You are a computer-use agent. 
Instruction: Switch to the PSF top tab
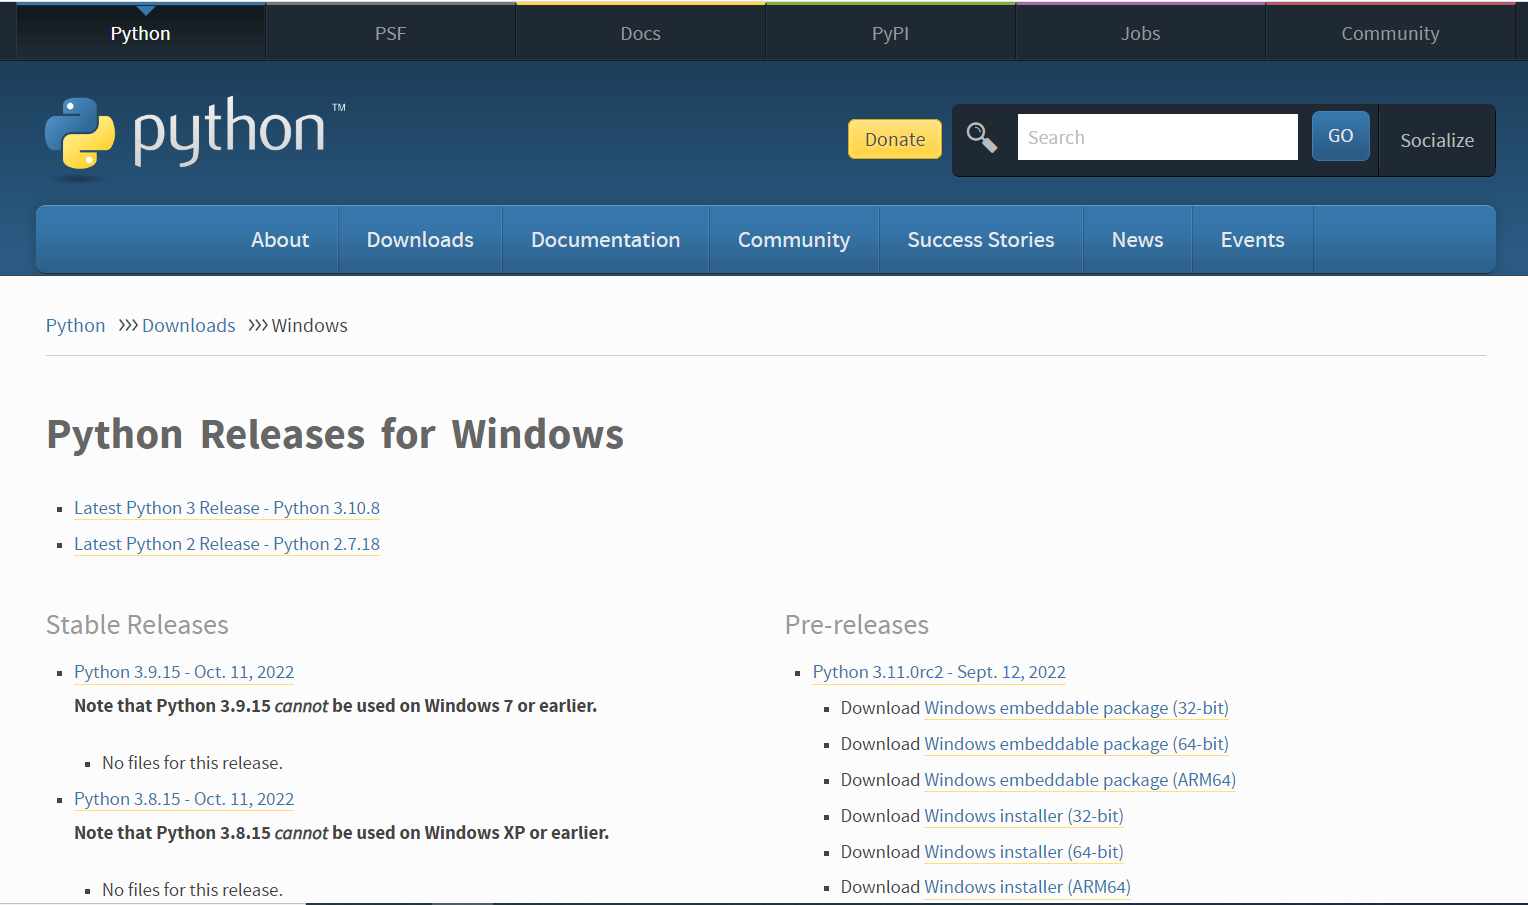pos(391,33)
